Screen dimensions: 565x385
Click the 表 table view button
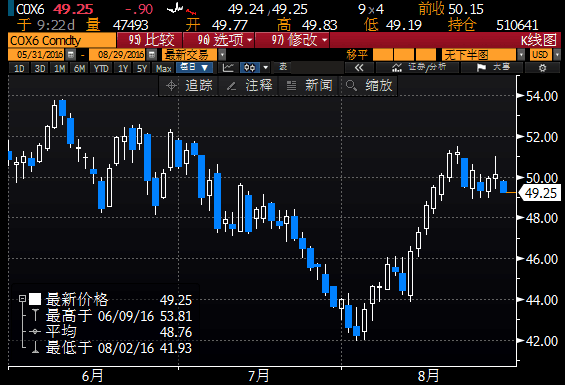tap(283, 67)
